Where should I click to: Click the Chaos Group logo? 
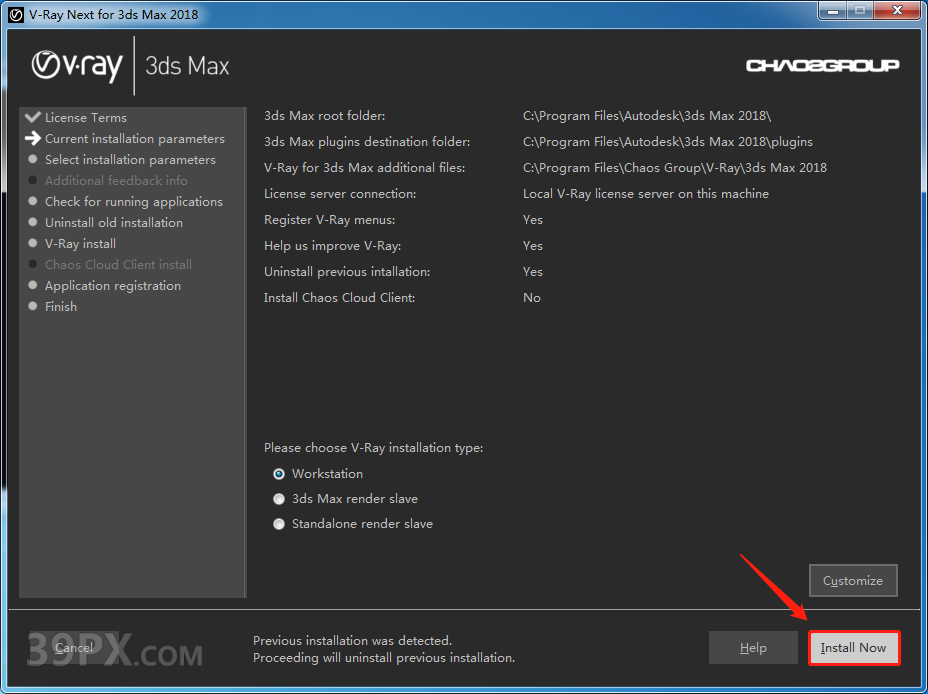(x=823, y=65)
